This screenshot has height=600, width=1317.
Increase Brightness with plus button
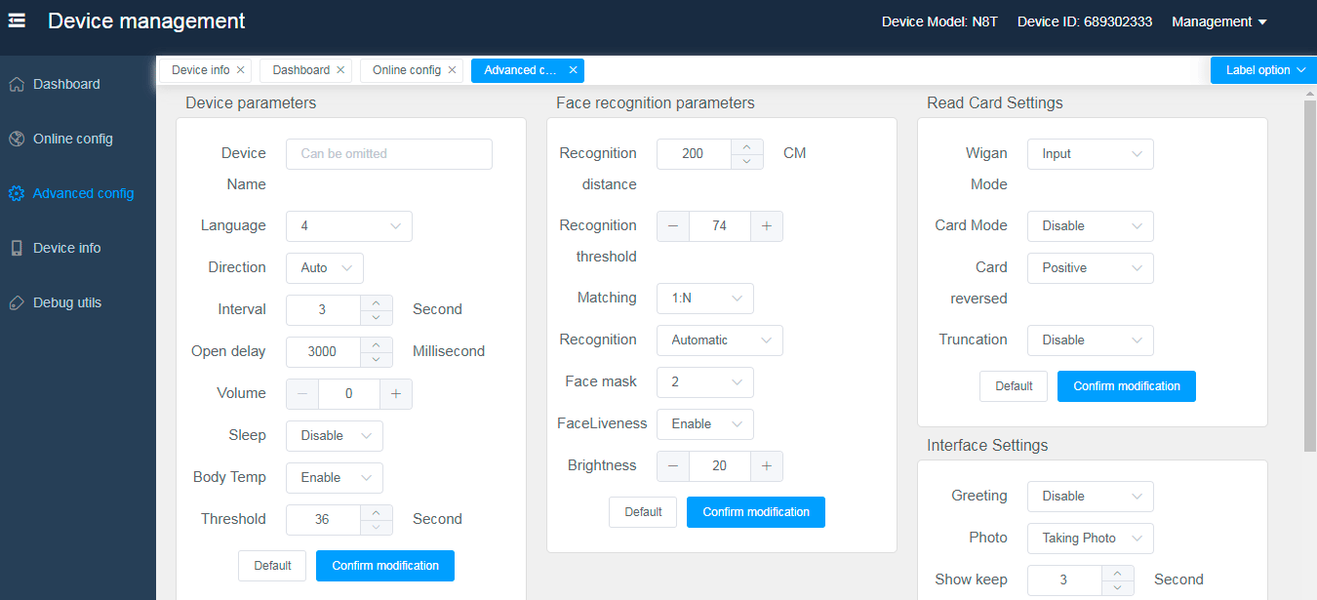(767, 466)
